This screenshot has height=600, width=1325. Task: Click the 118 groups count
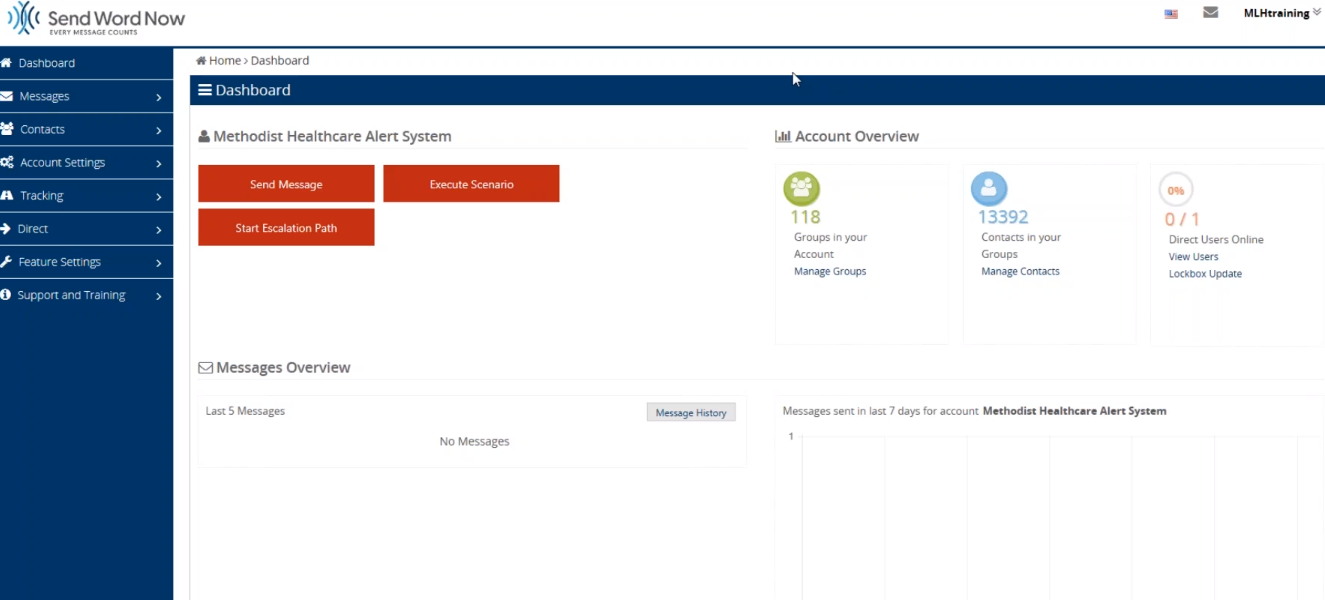[805, 217]
